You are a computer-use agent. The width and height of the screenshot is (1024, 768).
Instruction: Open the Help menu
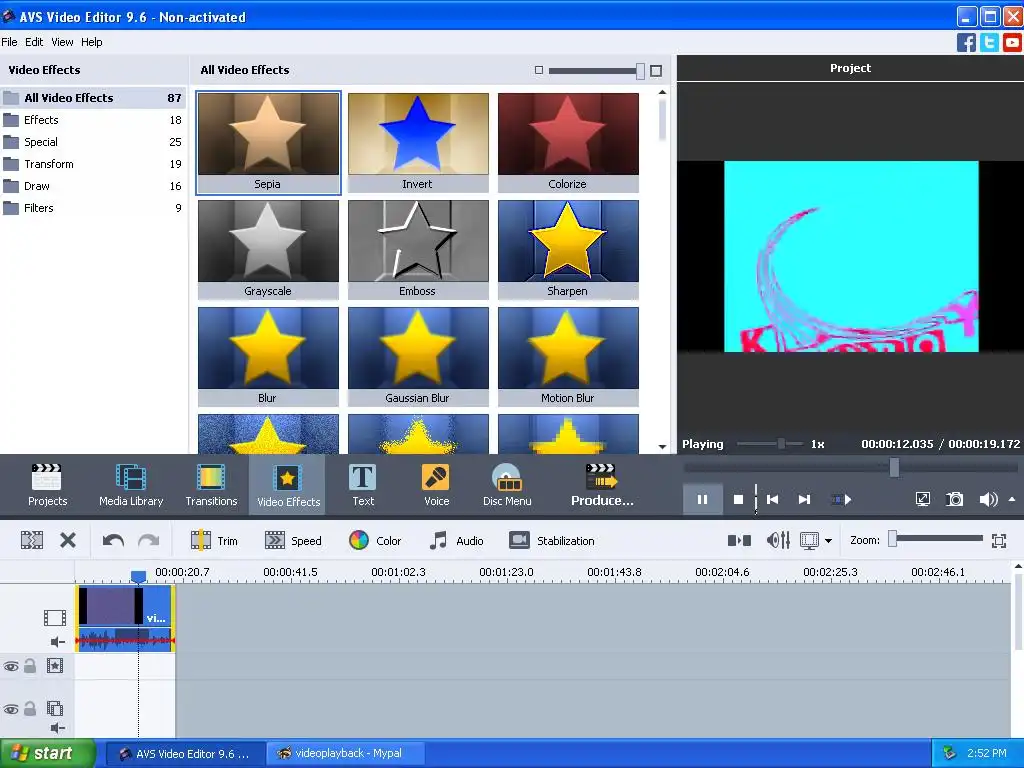pyautogui.click(x=91, y=42)
